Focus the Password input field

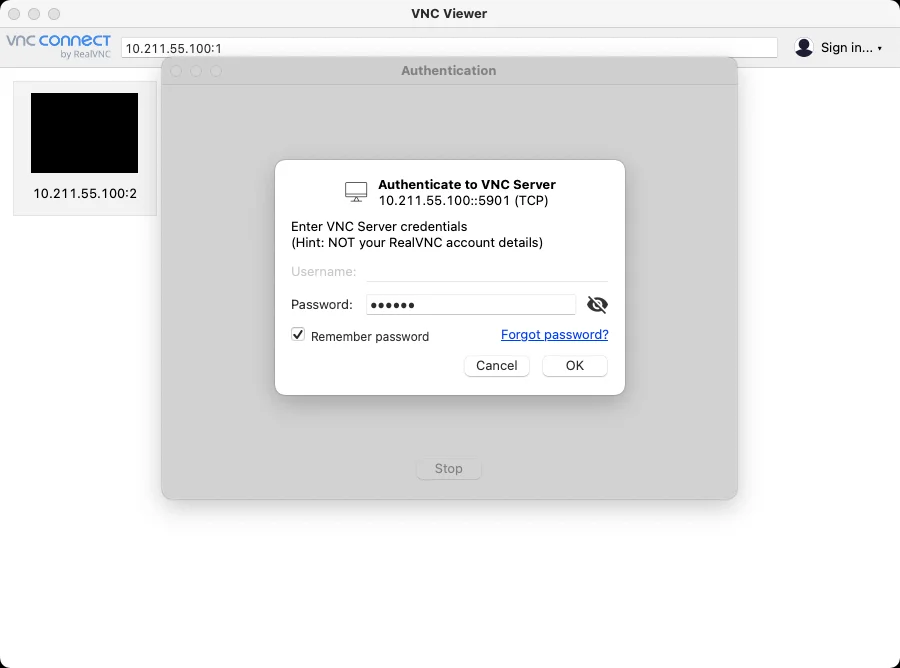point(471,304)
